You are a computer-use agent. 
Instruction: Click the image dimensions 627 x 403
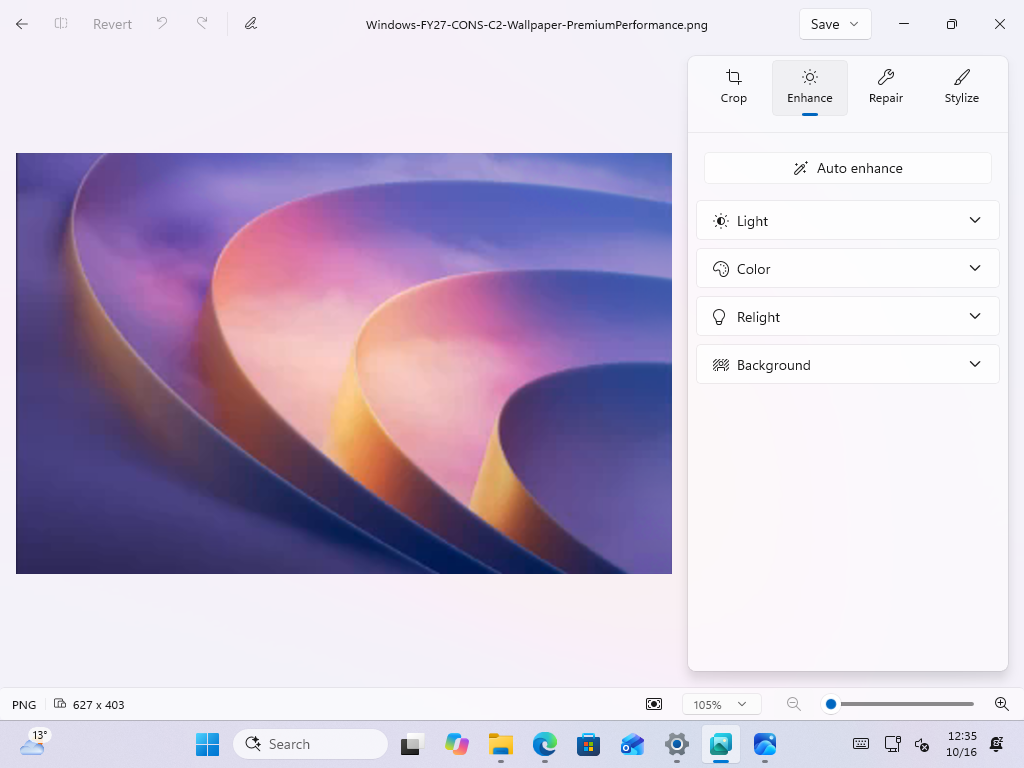click(98, 705)
